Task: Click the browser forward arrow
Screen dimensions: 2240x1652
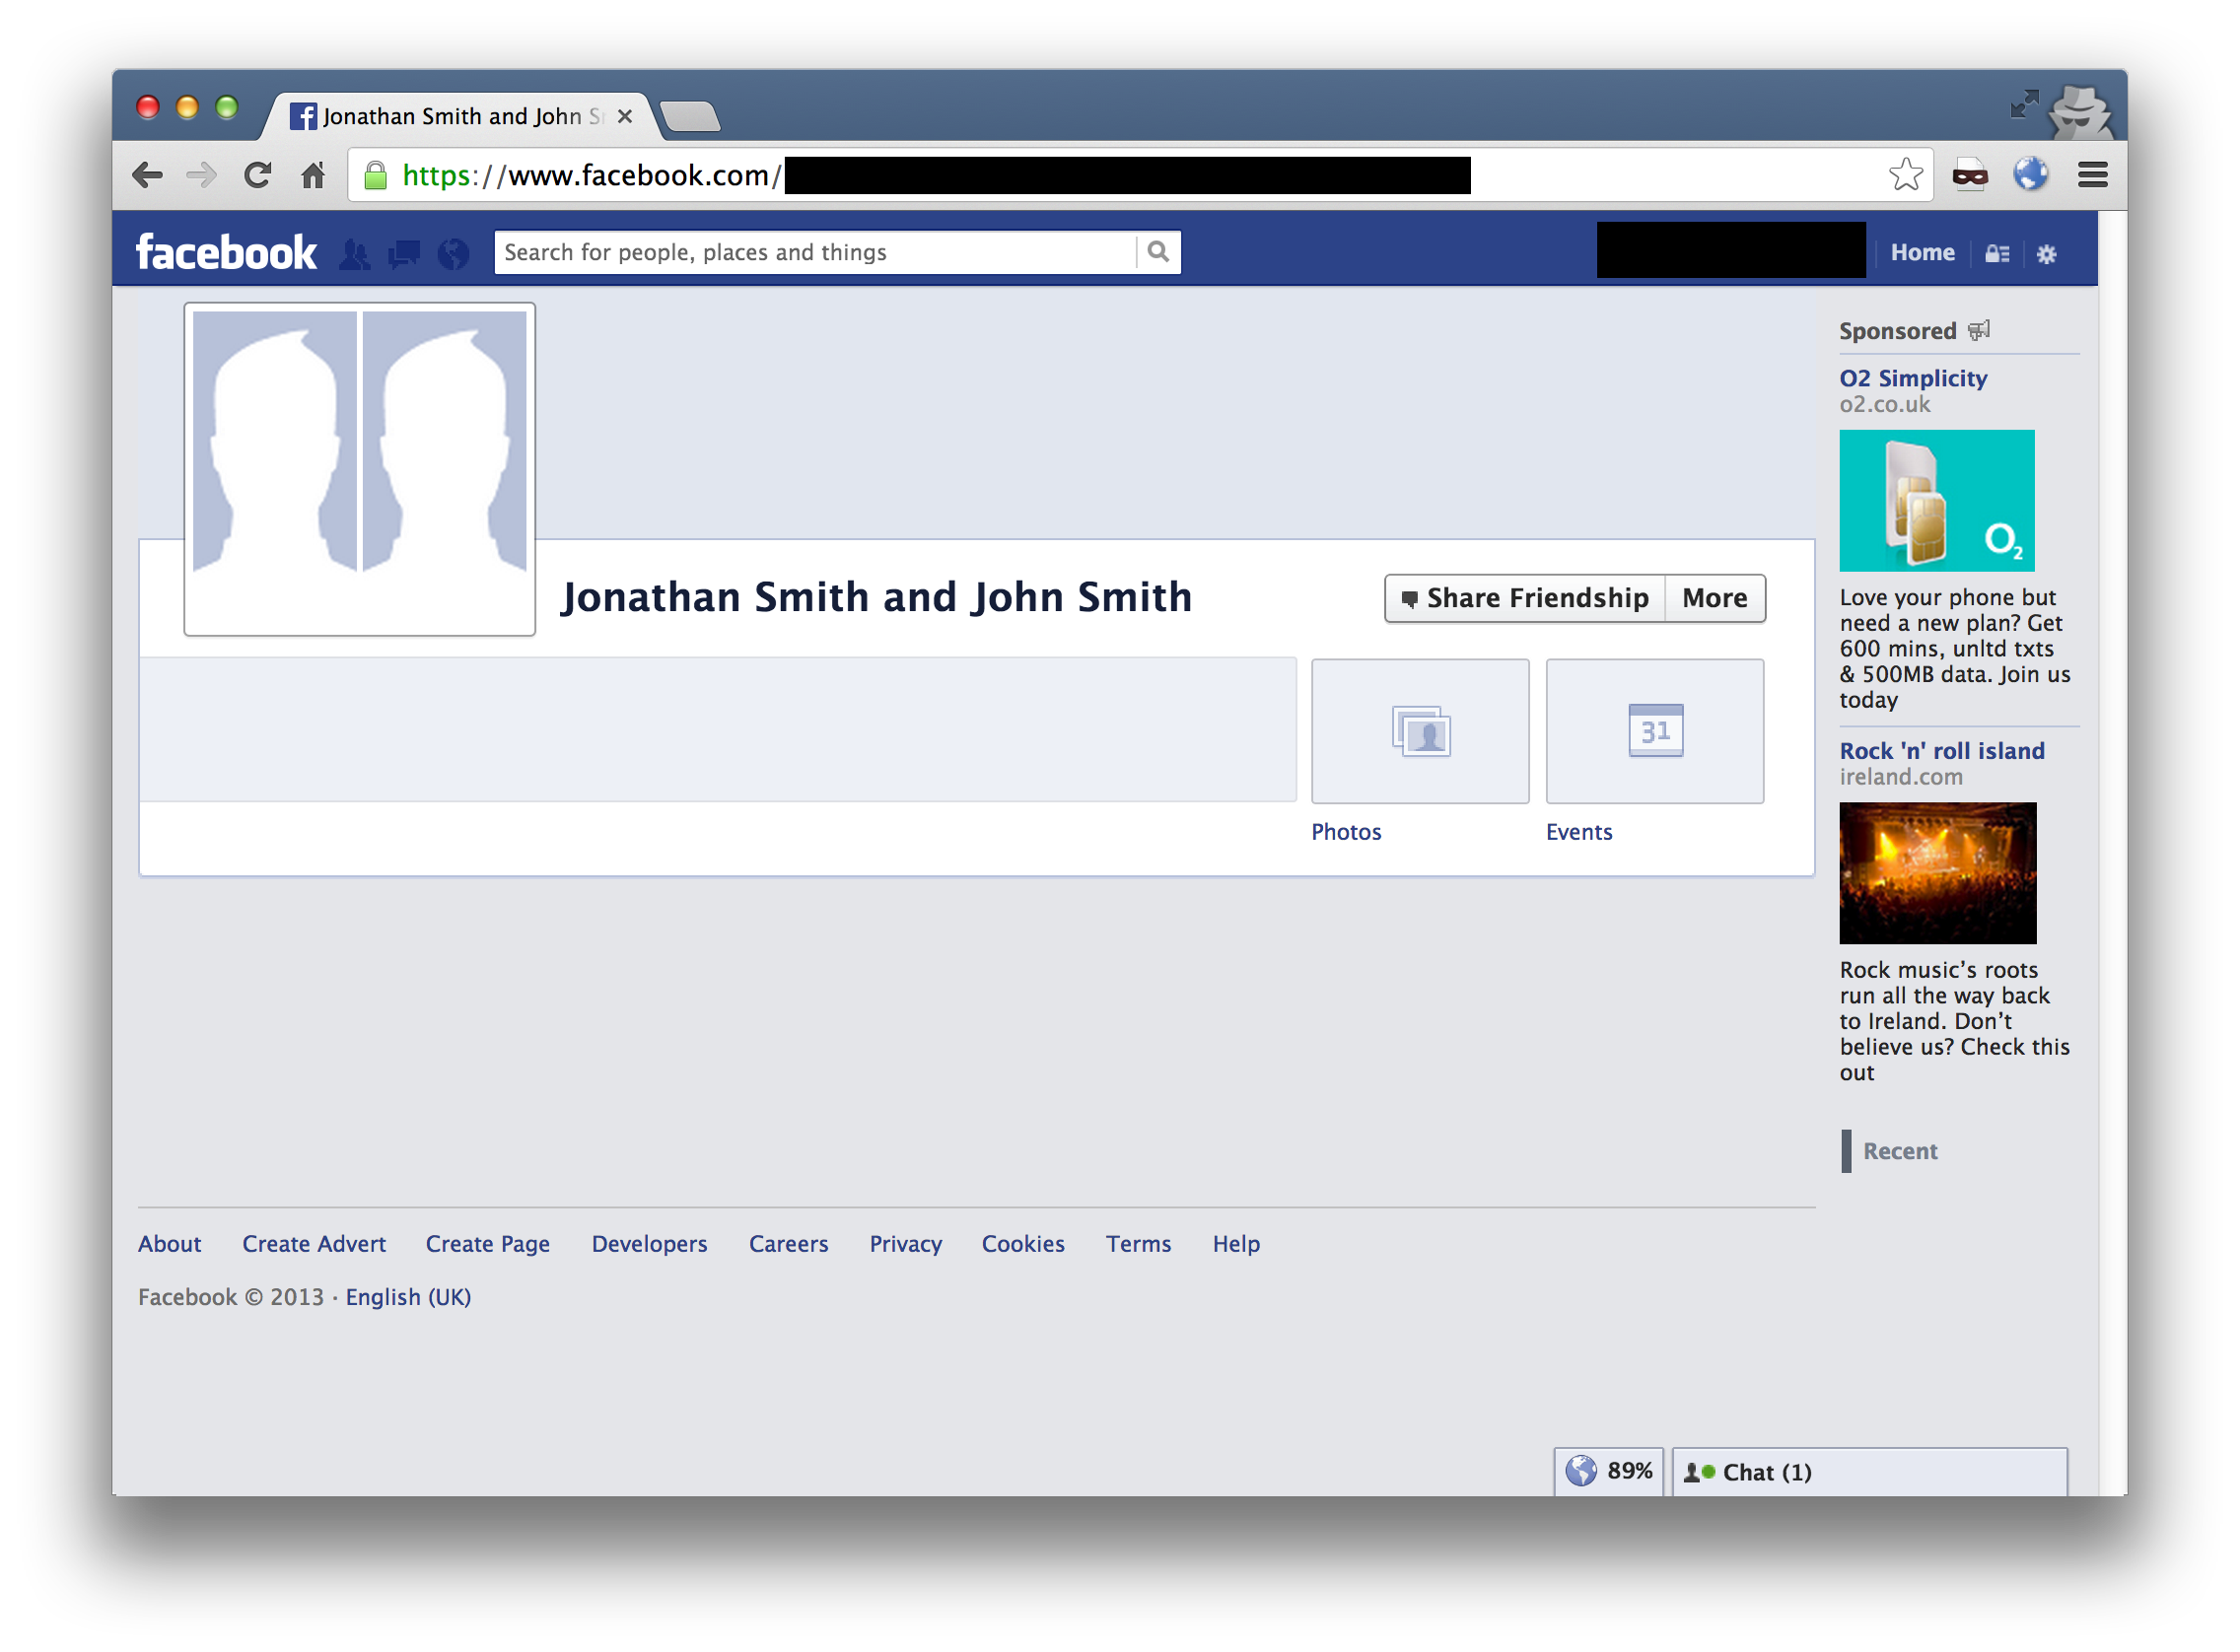Action: (201, 176)
